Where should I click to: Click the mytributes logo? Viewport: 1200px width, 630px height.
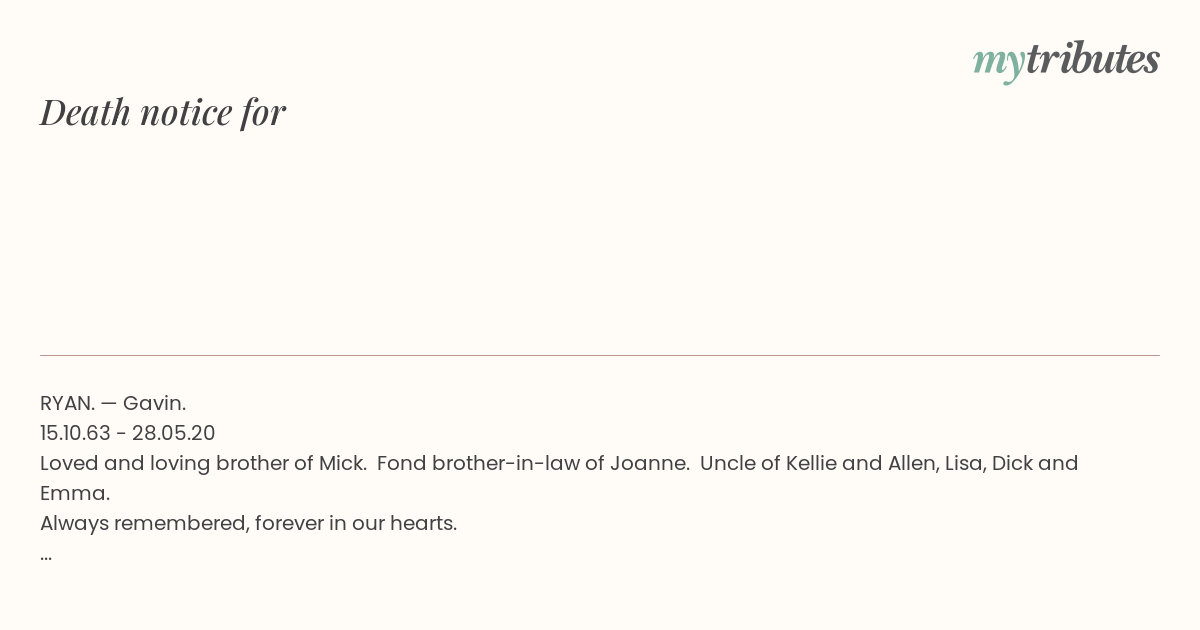point(1066,60)
